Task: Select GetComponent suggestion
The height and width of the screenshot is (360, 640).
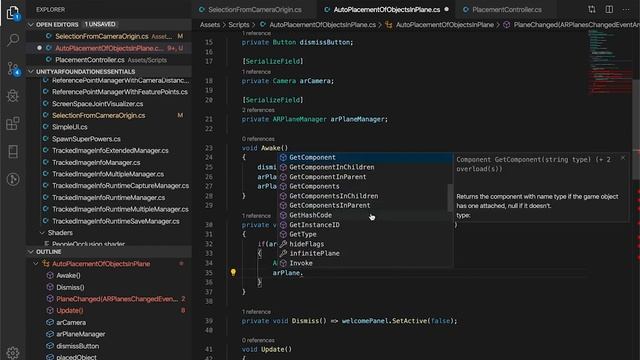Action: pos(365,158)
